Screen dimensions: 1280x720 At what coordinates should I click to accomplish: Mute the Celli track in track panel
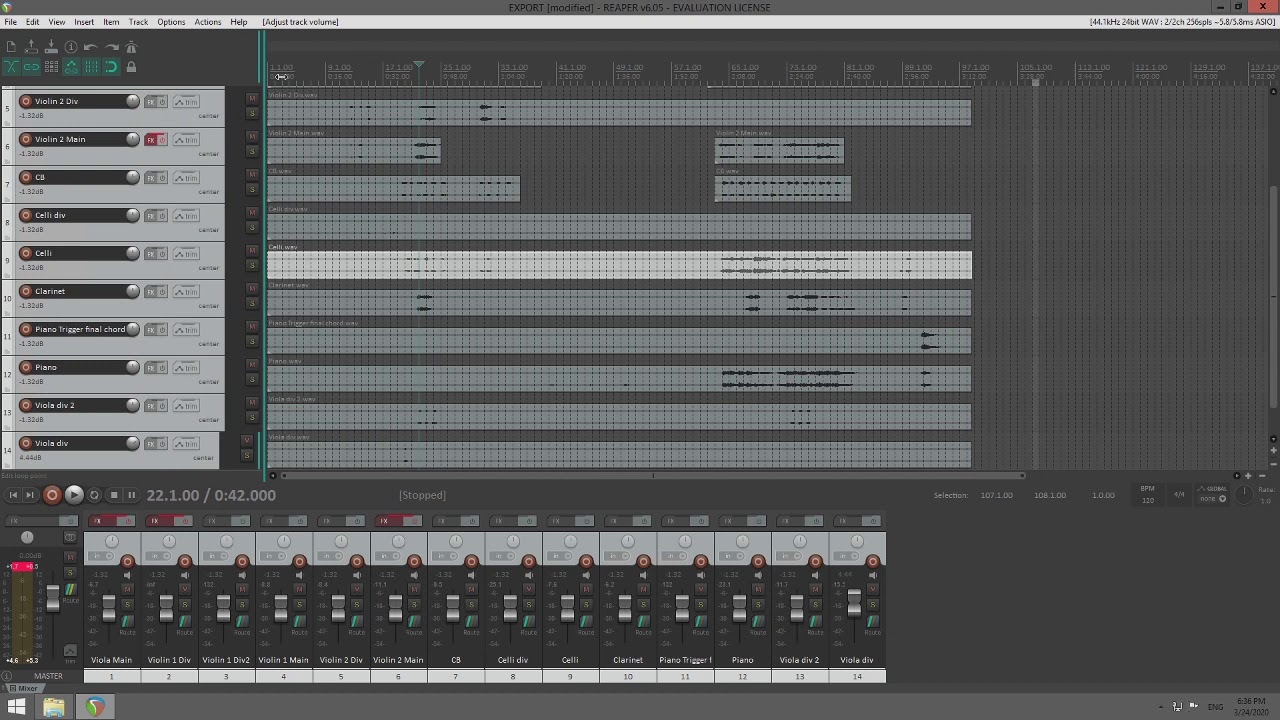point(252,250)
